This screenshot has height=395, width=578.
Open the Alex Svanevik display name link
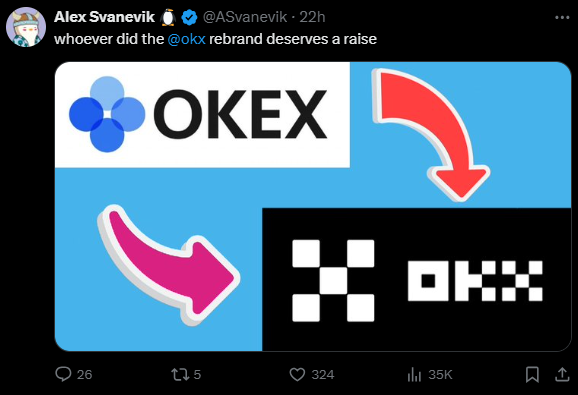[104, 17]
